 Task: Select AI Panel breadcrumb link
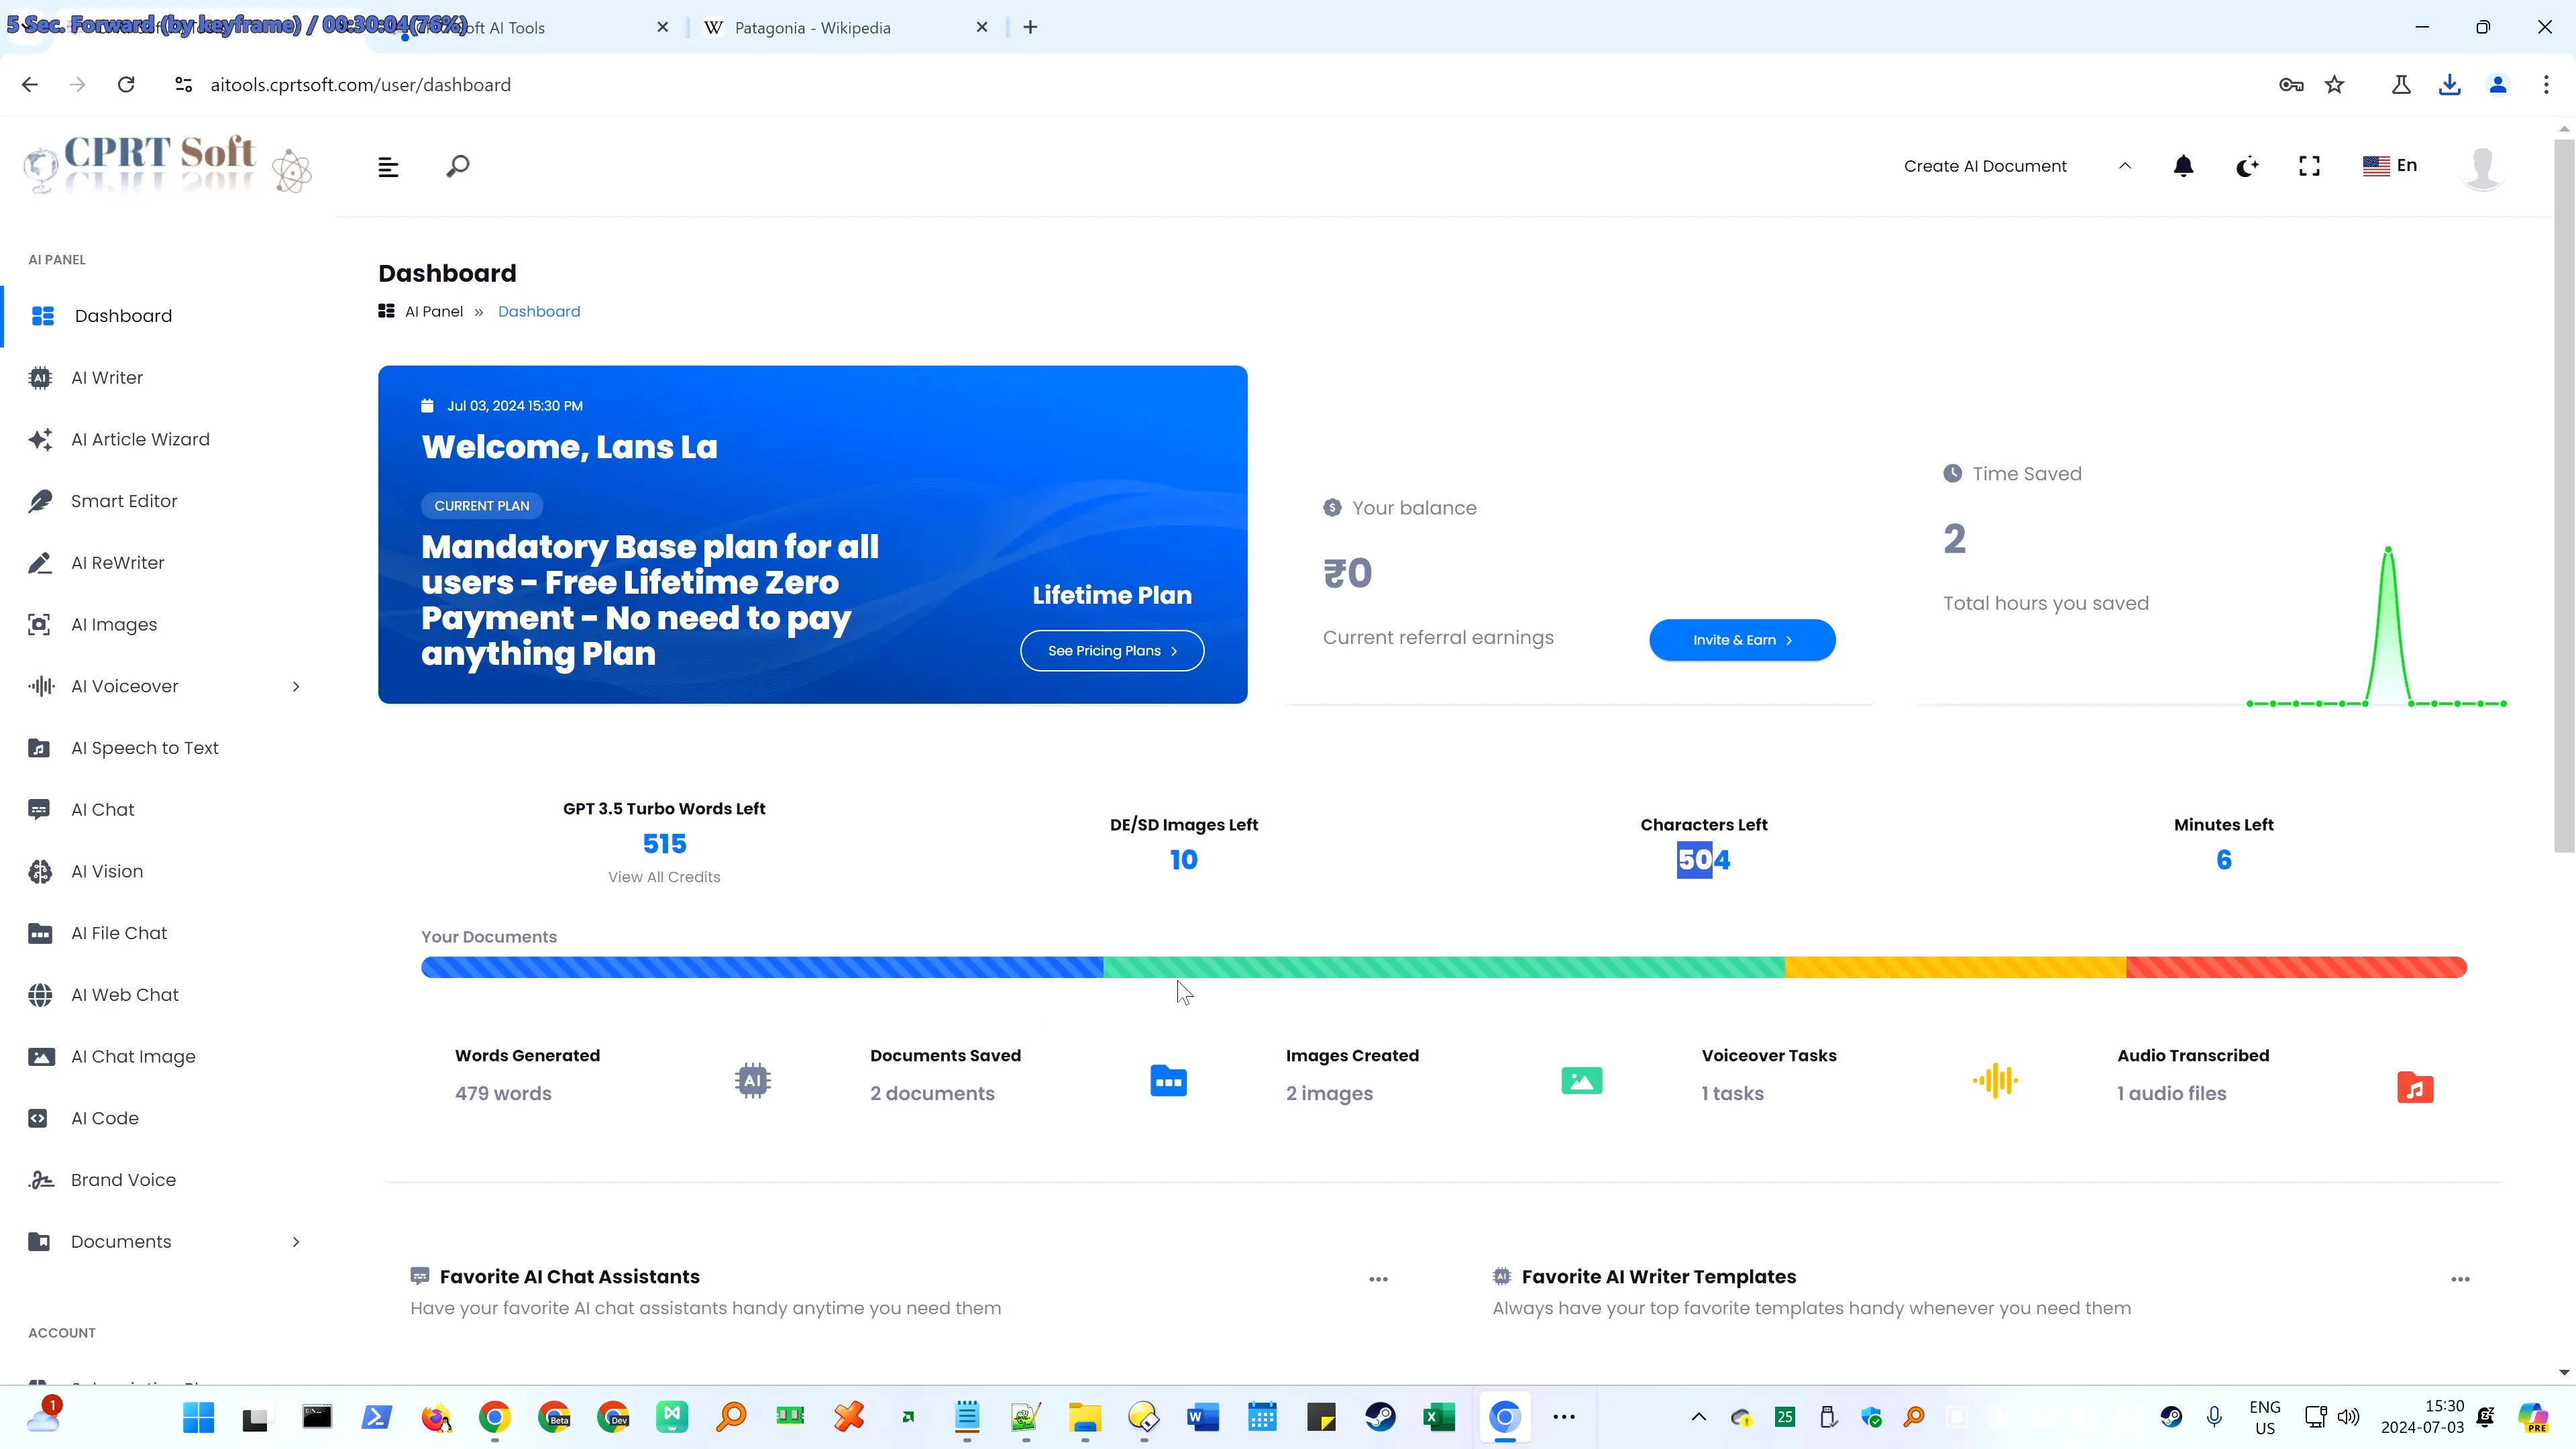tap(433, 310)
